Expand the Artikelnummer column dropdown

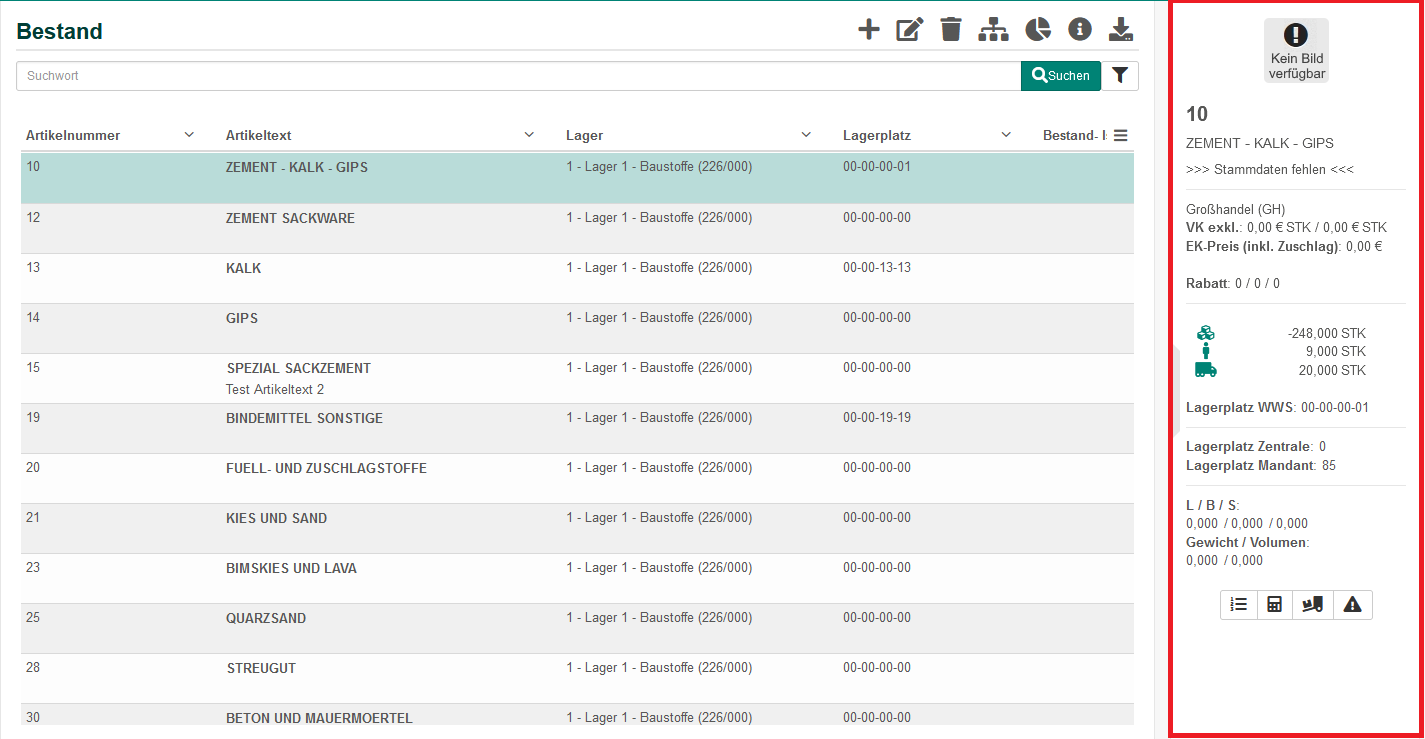189,135
